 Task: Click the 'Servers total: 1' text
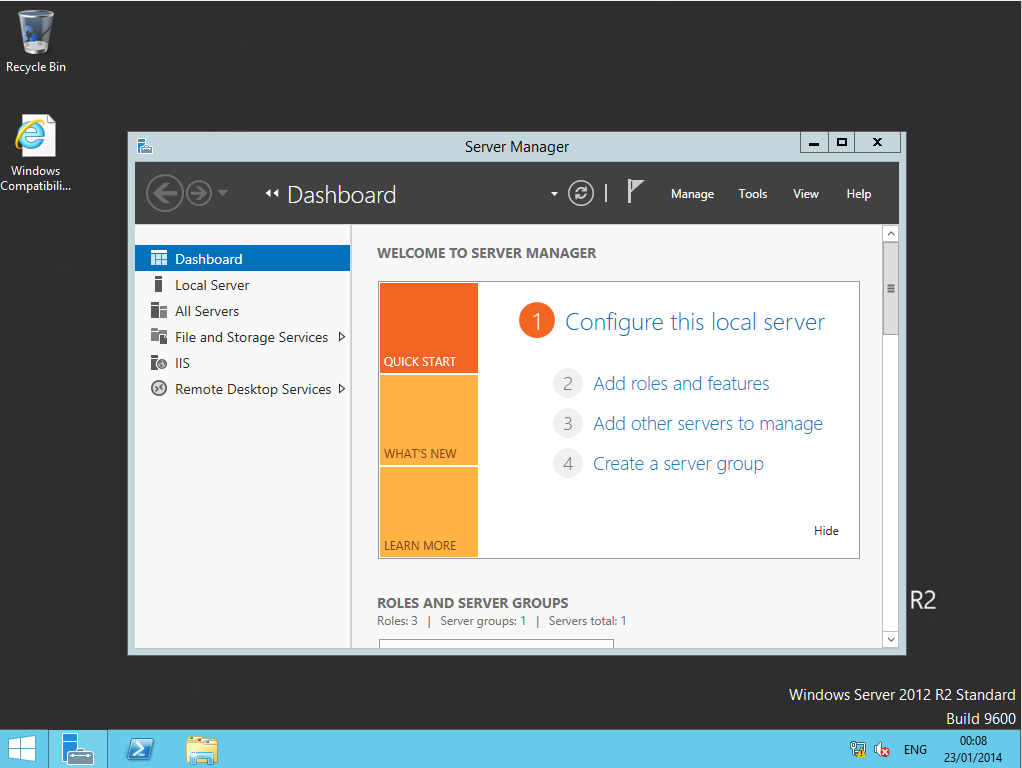click(x=587, y=621)
